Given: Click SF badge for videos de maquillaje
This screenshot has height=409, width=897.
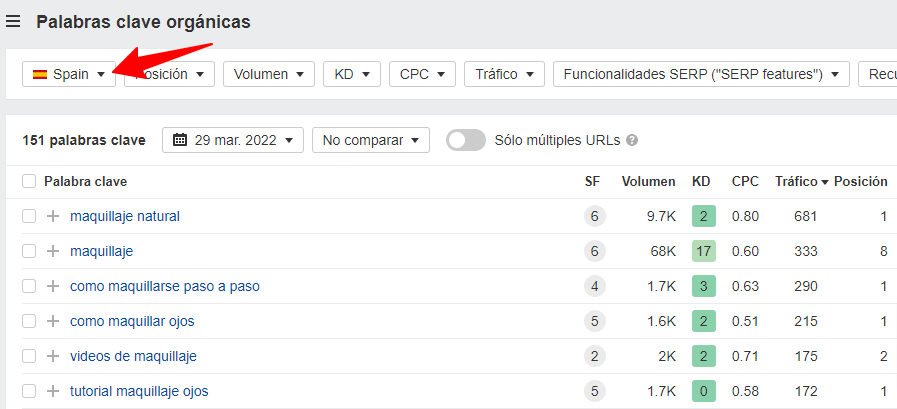Looking at the screenshot, I should (595, 356).
